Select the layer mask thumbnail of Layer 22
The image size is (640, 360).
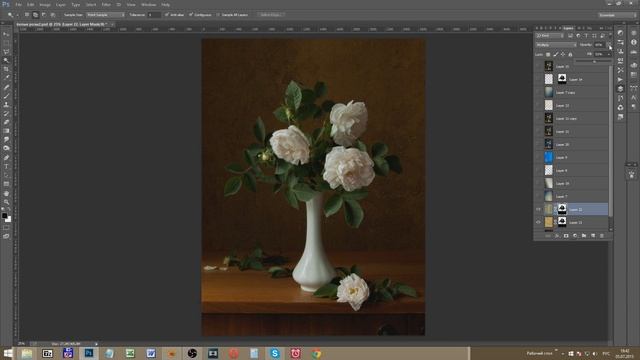[562, 209]
